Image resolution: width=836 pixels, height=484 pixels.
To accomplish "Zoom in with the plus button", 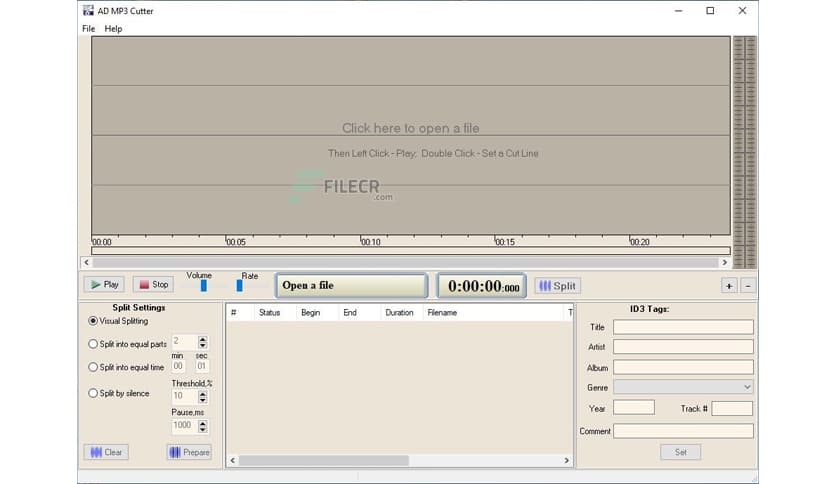I will point(729,286).
